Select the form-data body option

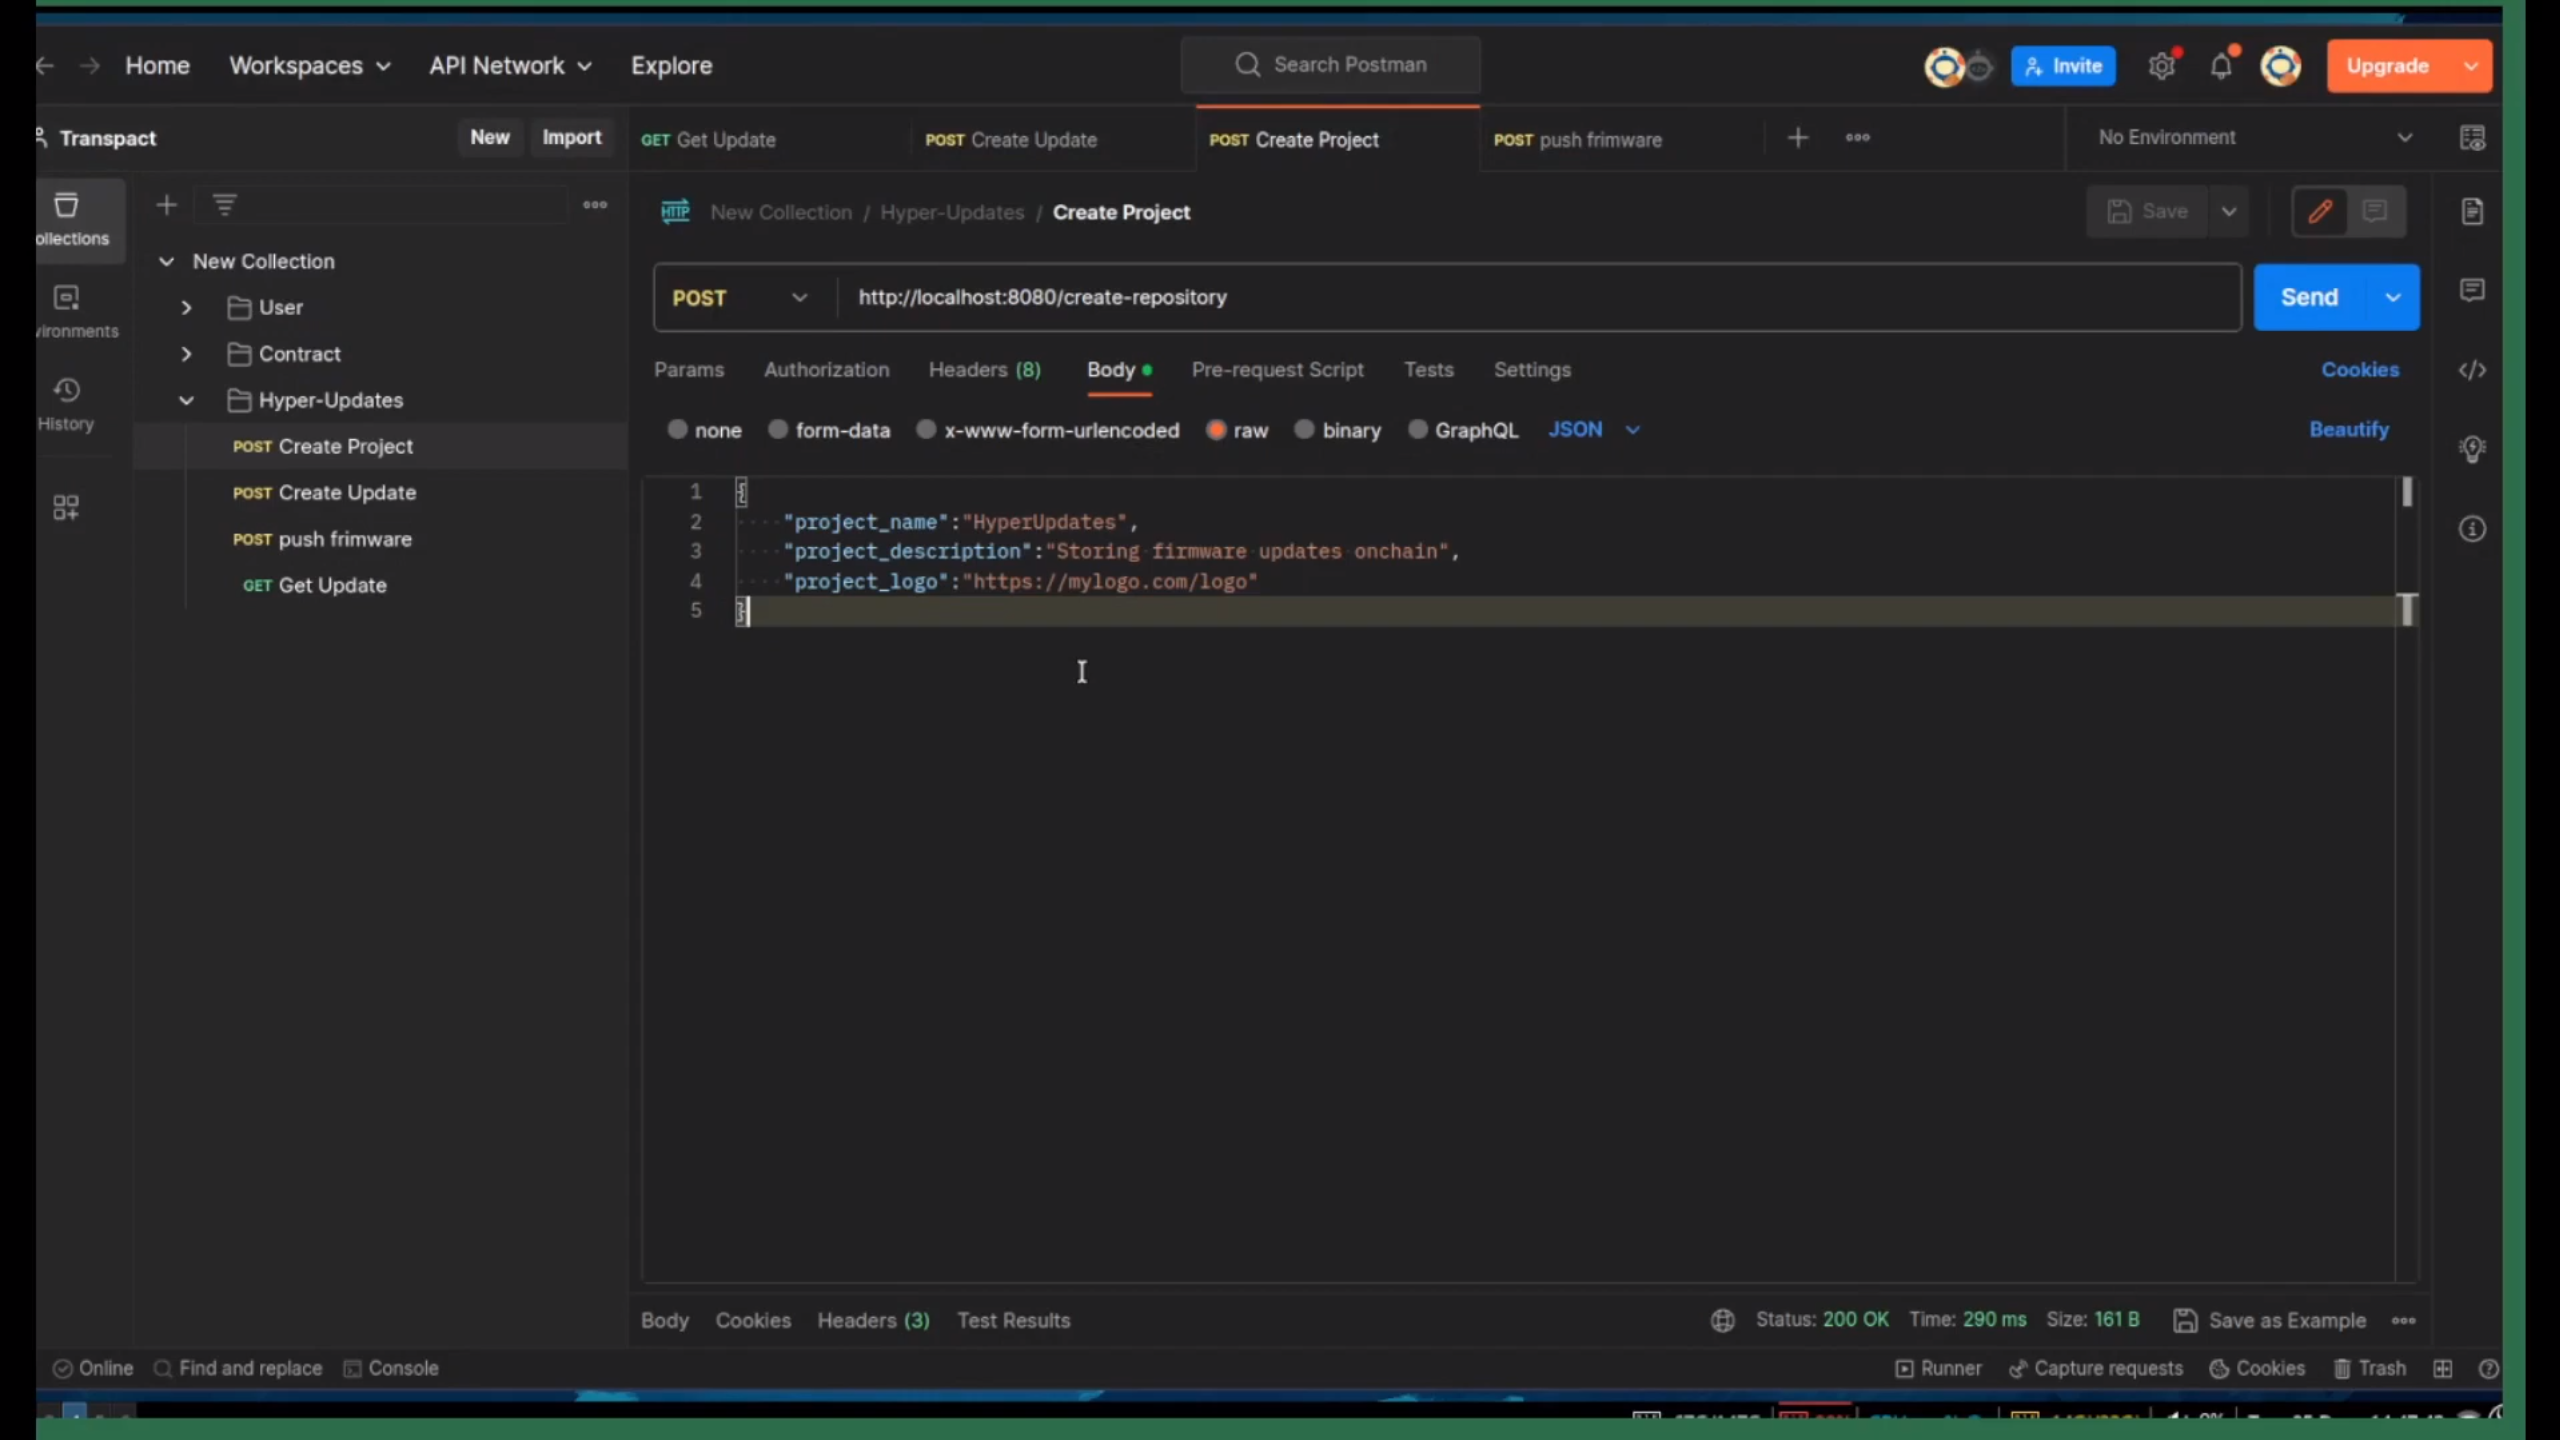778,430
